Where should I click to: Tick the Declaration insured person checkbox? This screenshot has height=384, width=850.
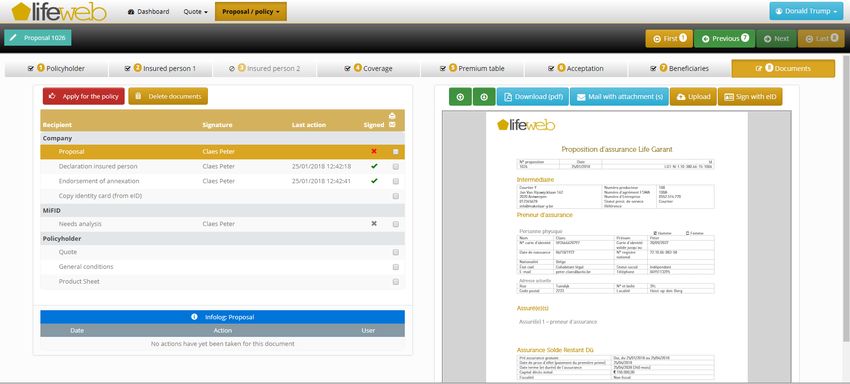[396, 167]
